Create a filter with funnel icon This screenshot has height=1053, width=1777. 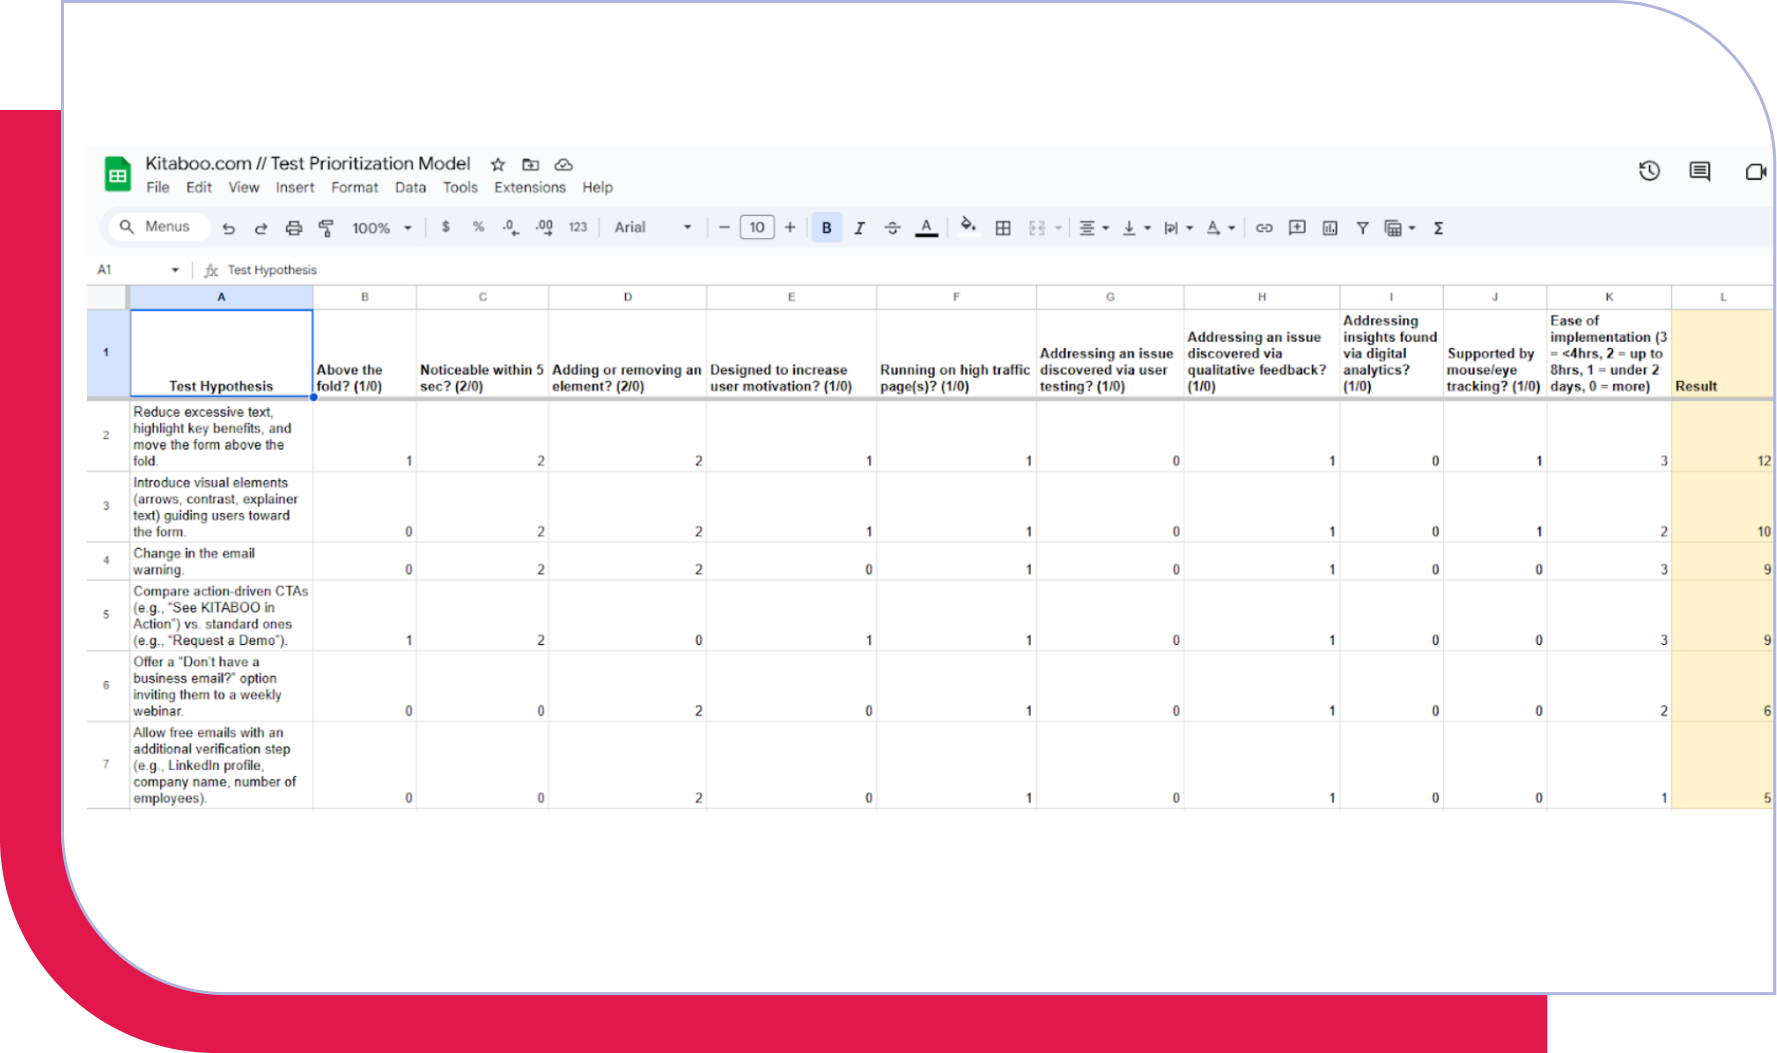tap(1362, 228)
